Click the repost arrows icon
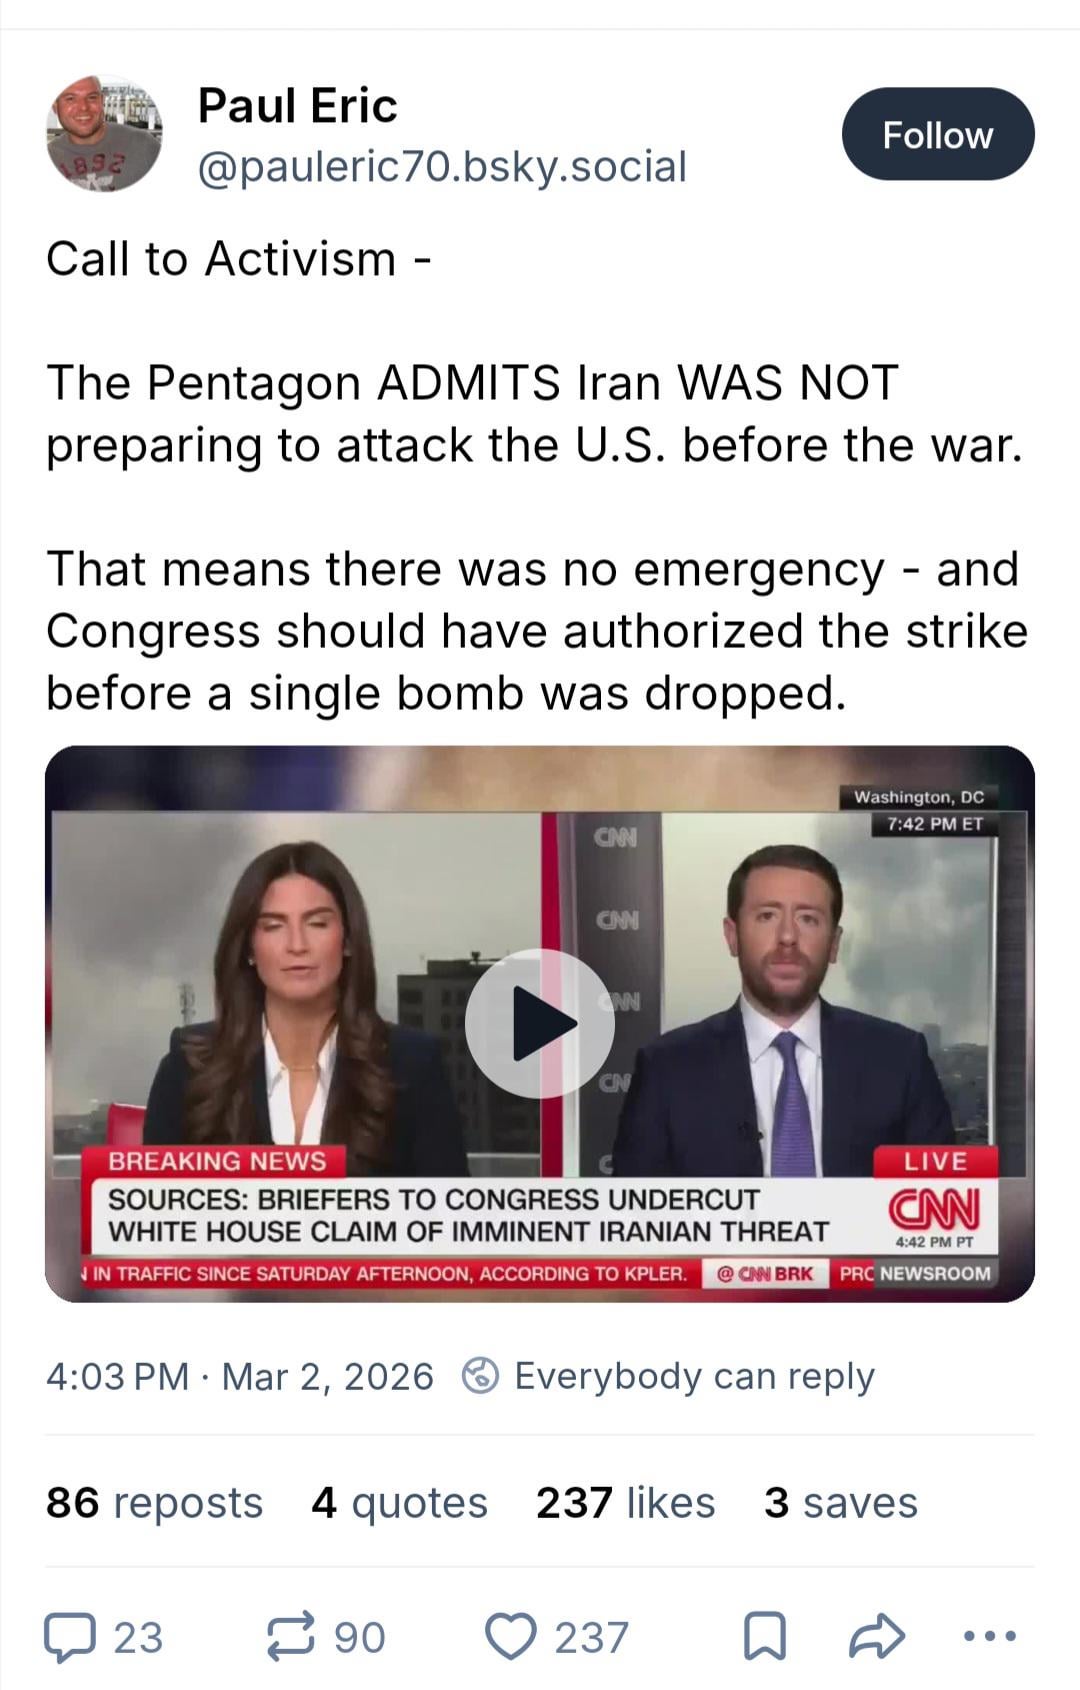Image resolution: width=1080 pixels, height=1690 pixels. [x=290, y=1637]
